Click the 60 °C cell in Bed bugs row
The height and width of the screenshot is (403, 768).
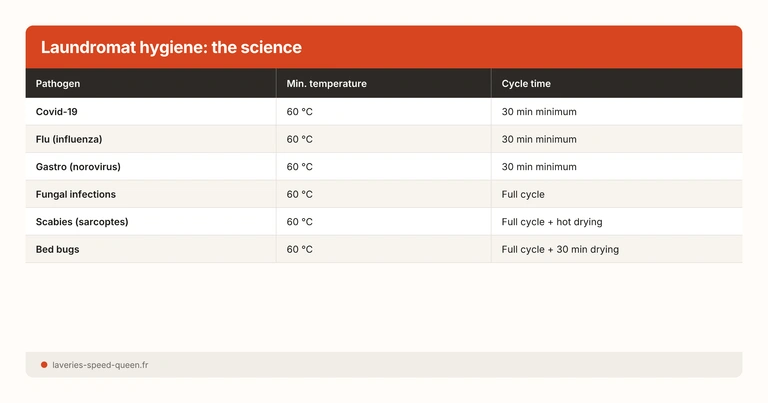click(300, 249)
